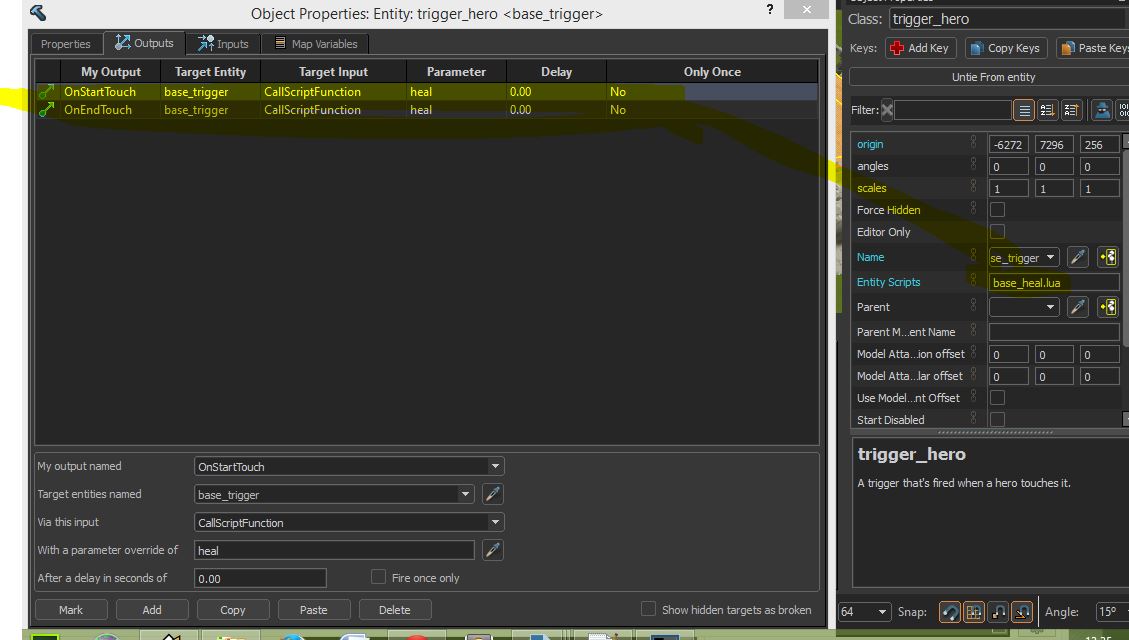Screen dimensions: 1129x640
Task: Enable the Fire once only checkbox
Action: point(379,577)
